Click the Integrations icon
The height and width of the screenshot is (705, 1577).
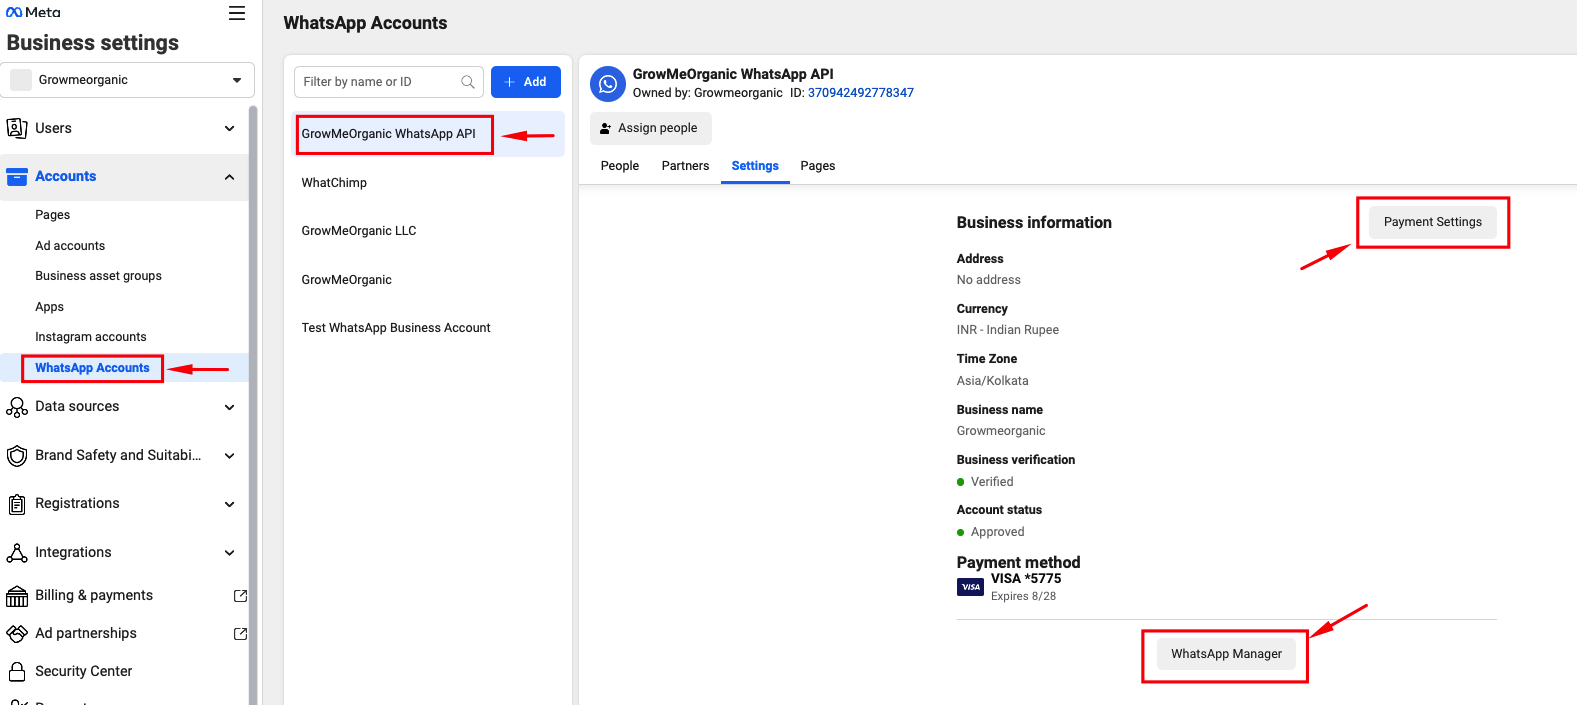point(17,552)
